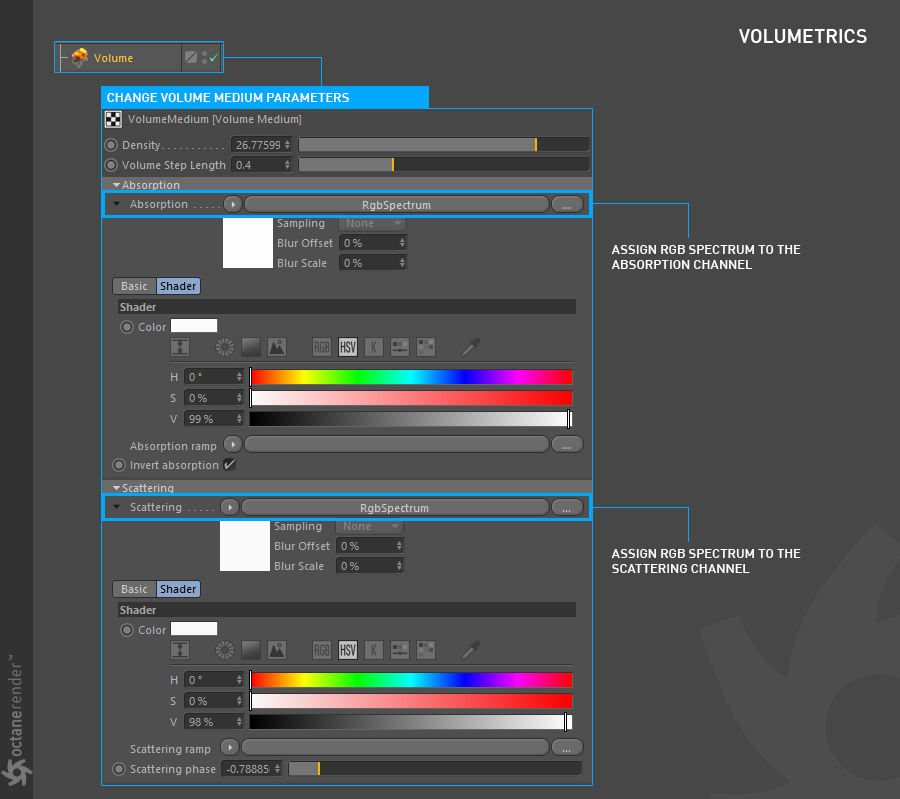Click the Density value field

pyautogui.click(x=261, y=145)
